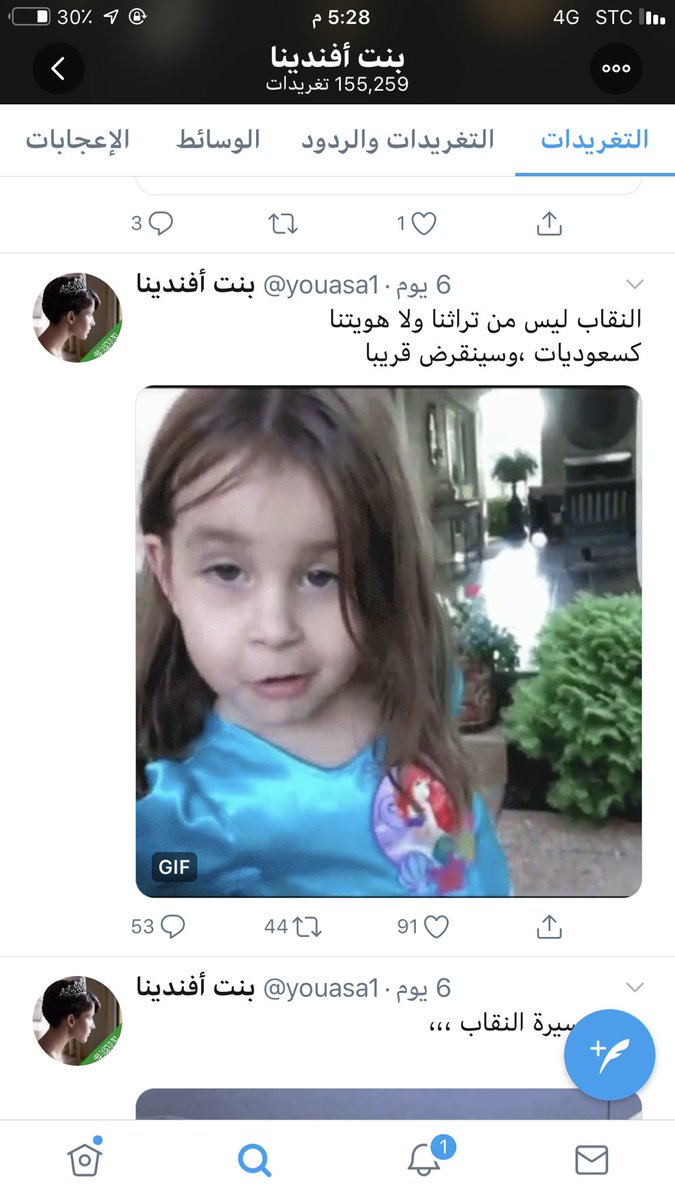The height and width of the screenshot is (1200, 675).
Task: Share the GIF tweet via share icon
Action: tap(549, 927)
